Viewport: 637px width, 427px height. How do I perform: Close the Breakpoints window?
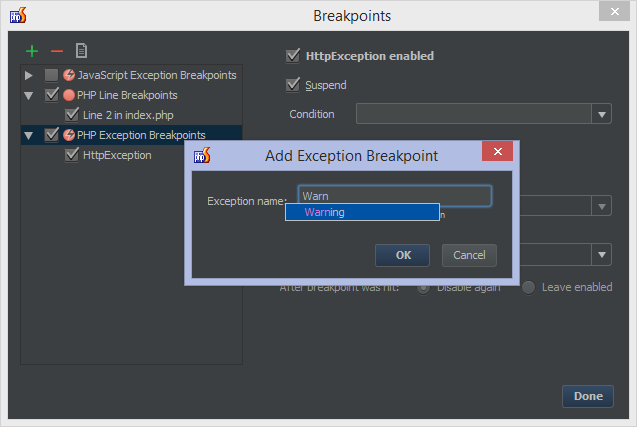coord(615,11)
